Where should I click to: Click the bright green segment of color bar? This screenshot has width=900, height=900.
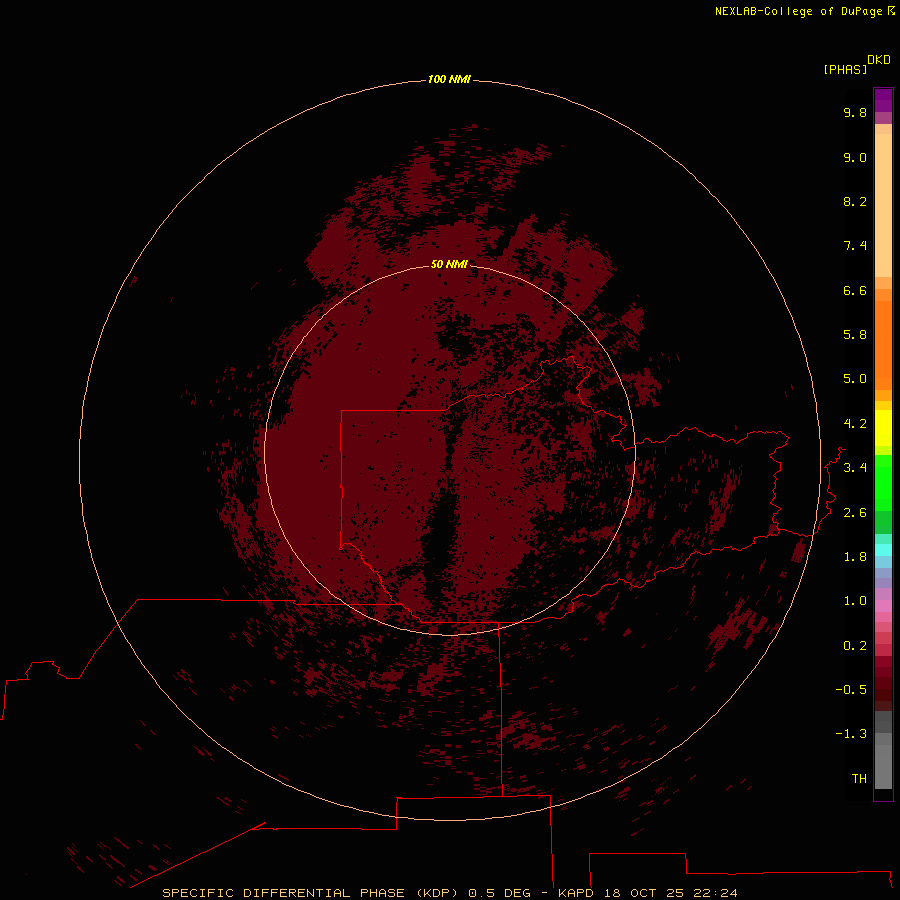tap(883, 482)
